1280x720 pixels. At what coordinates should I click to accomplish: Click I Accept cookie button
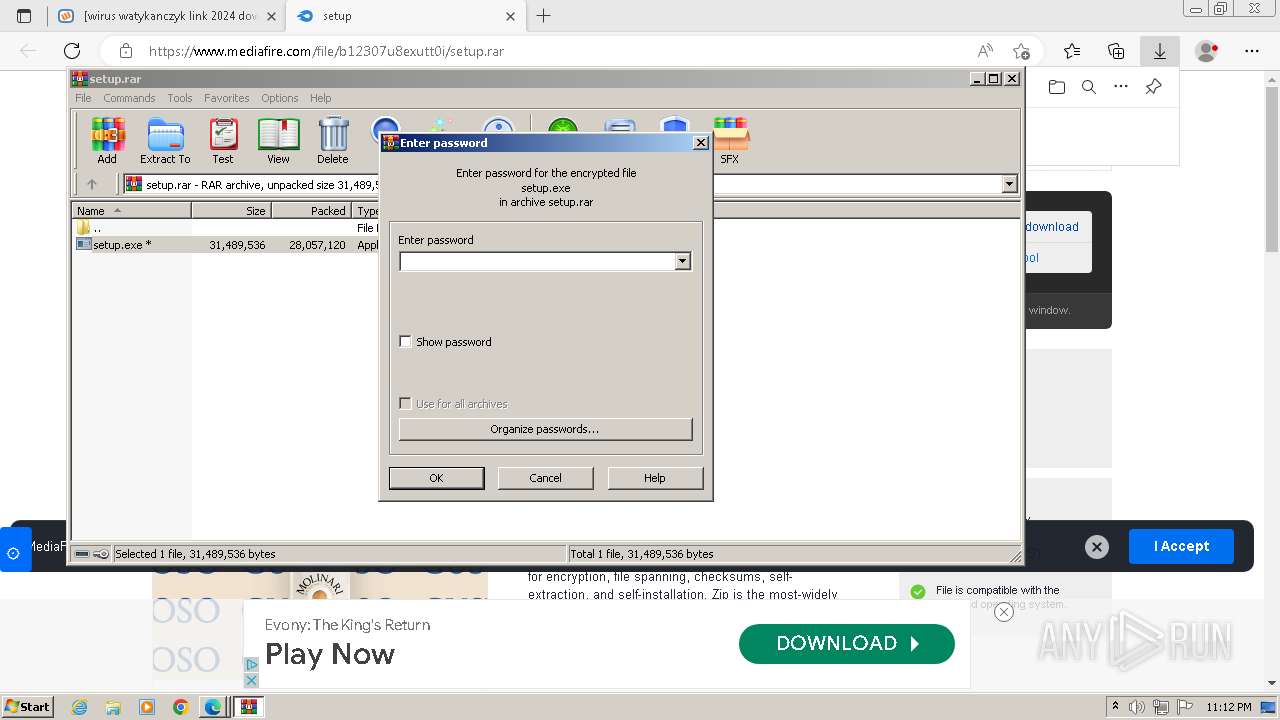pos(1181,546)
